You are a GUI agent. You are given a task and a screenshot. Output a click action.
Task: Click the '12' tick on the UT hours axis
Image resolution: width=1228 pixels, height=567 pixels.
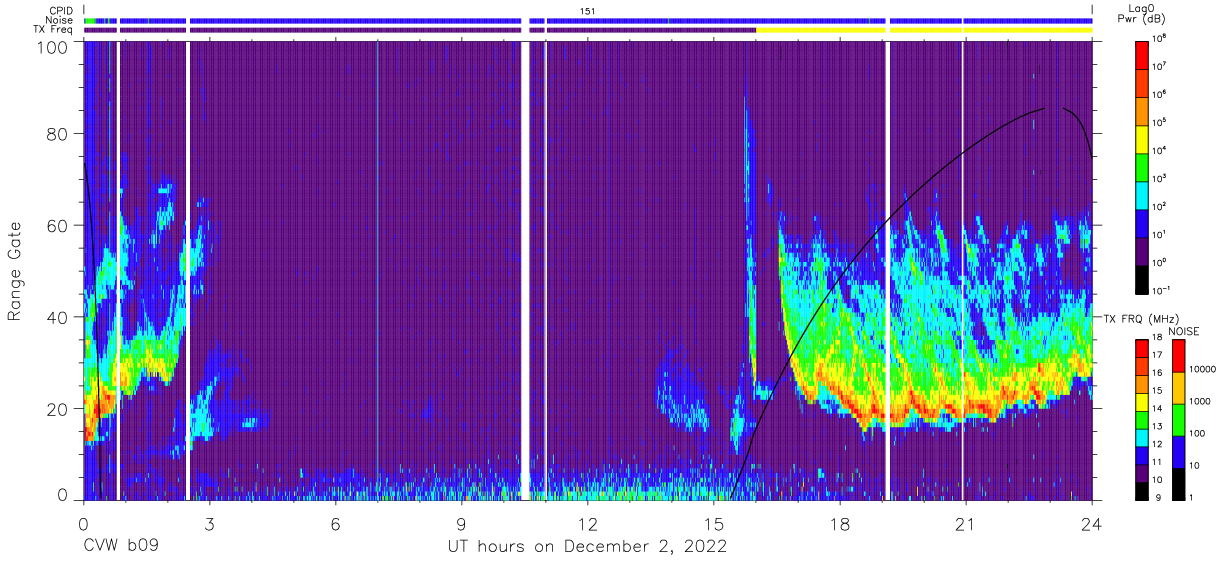(587, 523)
